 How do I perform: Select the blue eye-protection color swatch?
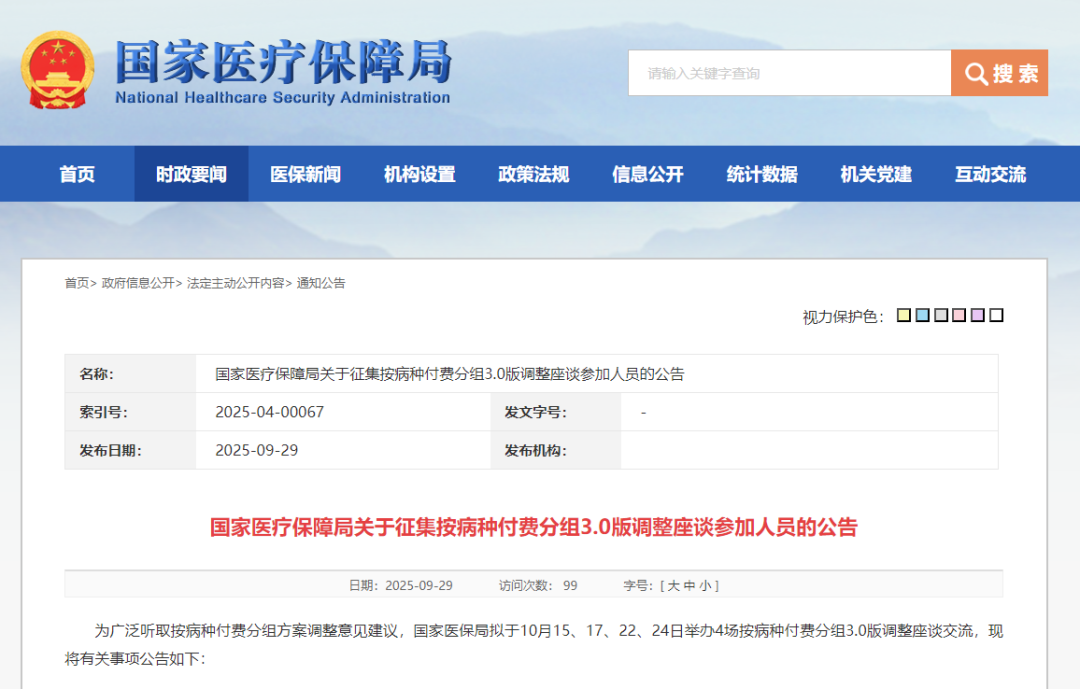click(x=921, y=315)
